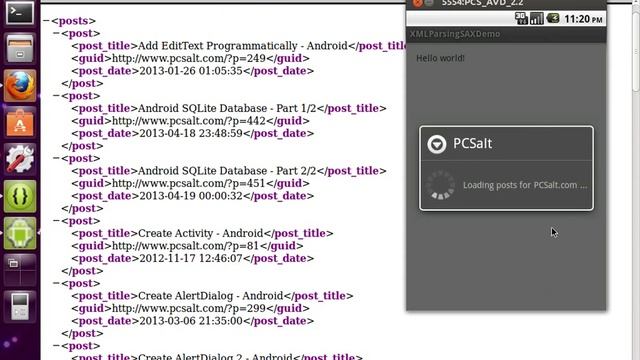Open the Android emulator launcher icon
Viewport: 640px width, 360px height.
[20, 233]
